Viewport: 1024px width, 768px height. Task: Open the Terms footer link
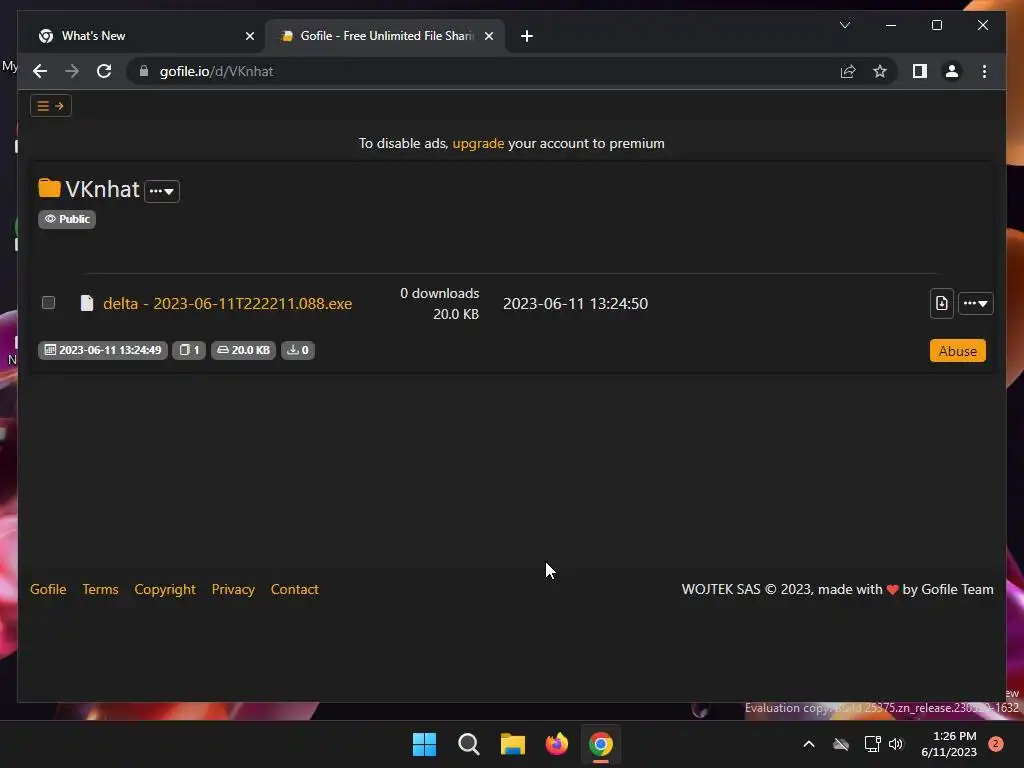pyautogui.click(x=101, y=589)
